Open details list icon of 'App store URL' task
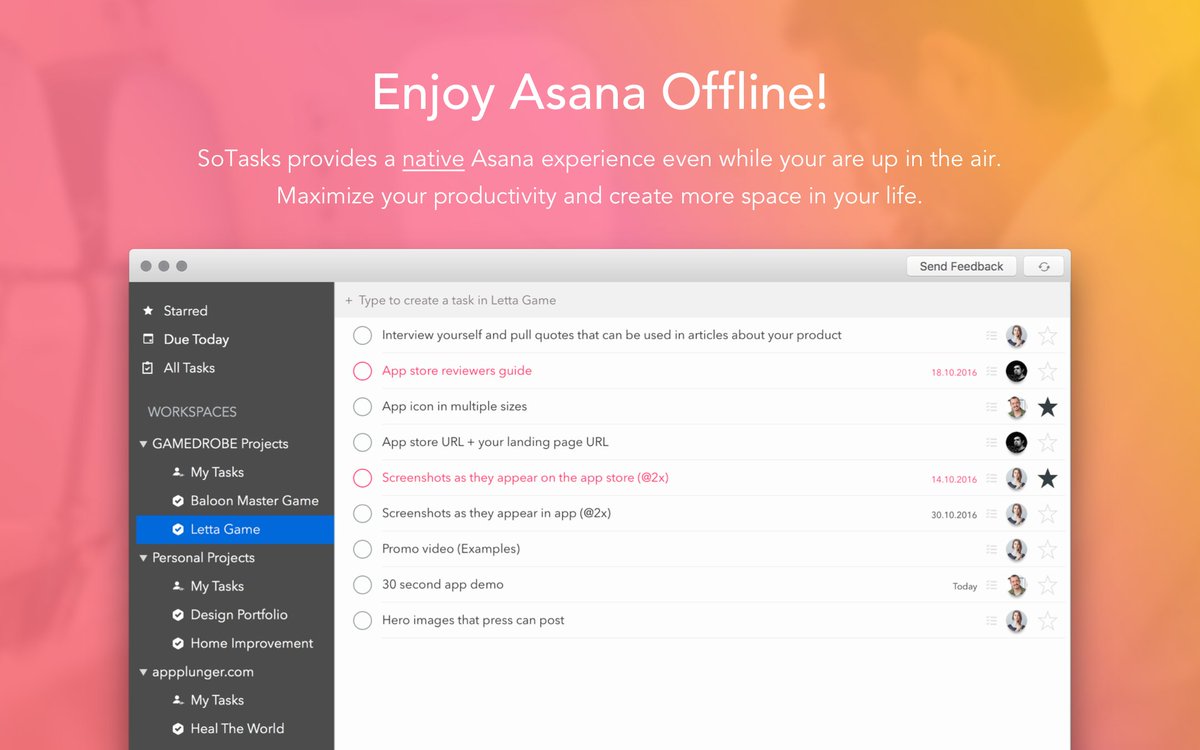The height and width of the screenshot is (750, 1200). pyautogui.click(x=991, y=443)
